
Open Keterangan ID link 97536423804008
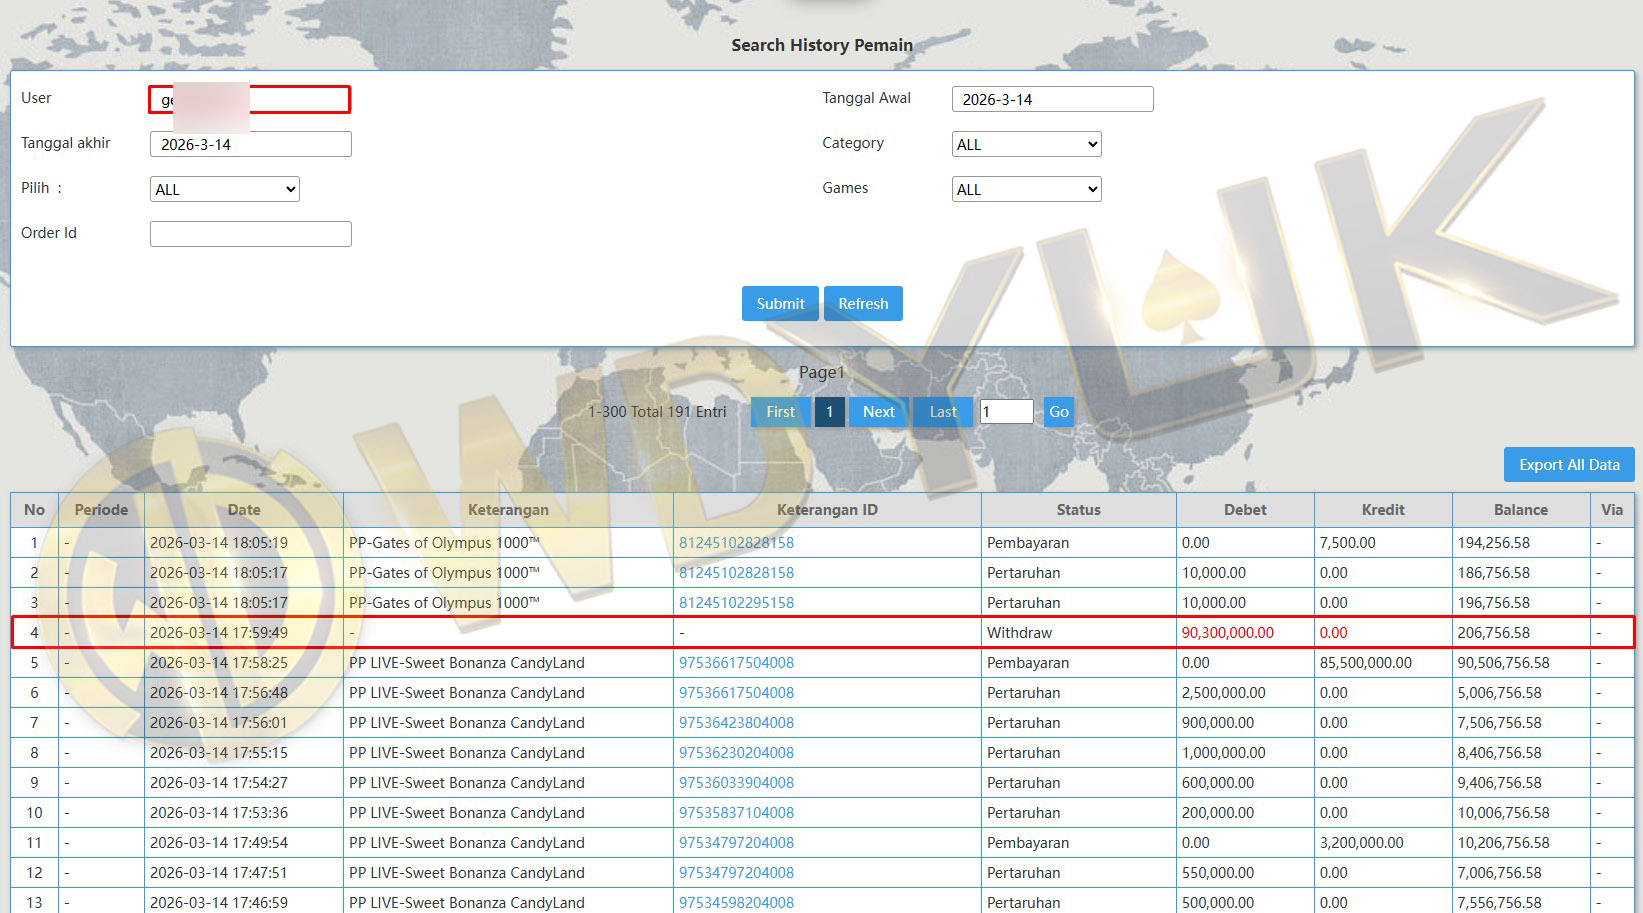pyautogui.click(x=736, y=723)
